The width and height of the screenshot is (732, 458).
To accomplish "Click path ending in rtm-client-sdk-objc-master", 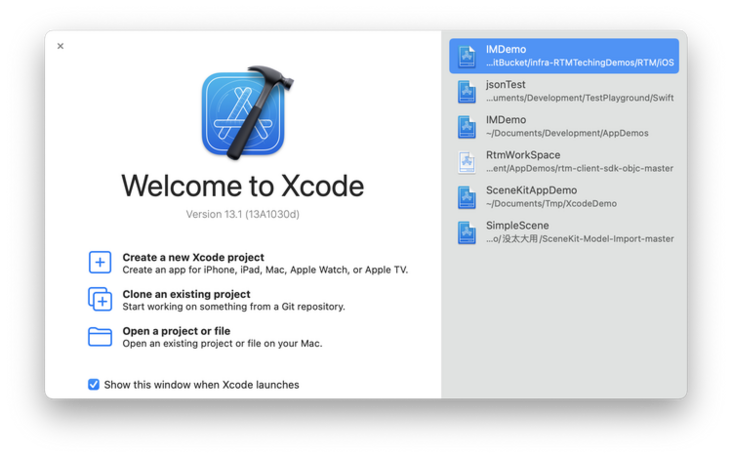I will pyautogui.click(x=579, y=169).
